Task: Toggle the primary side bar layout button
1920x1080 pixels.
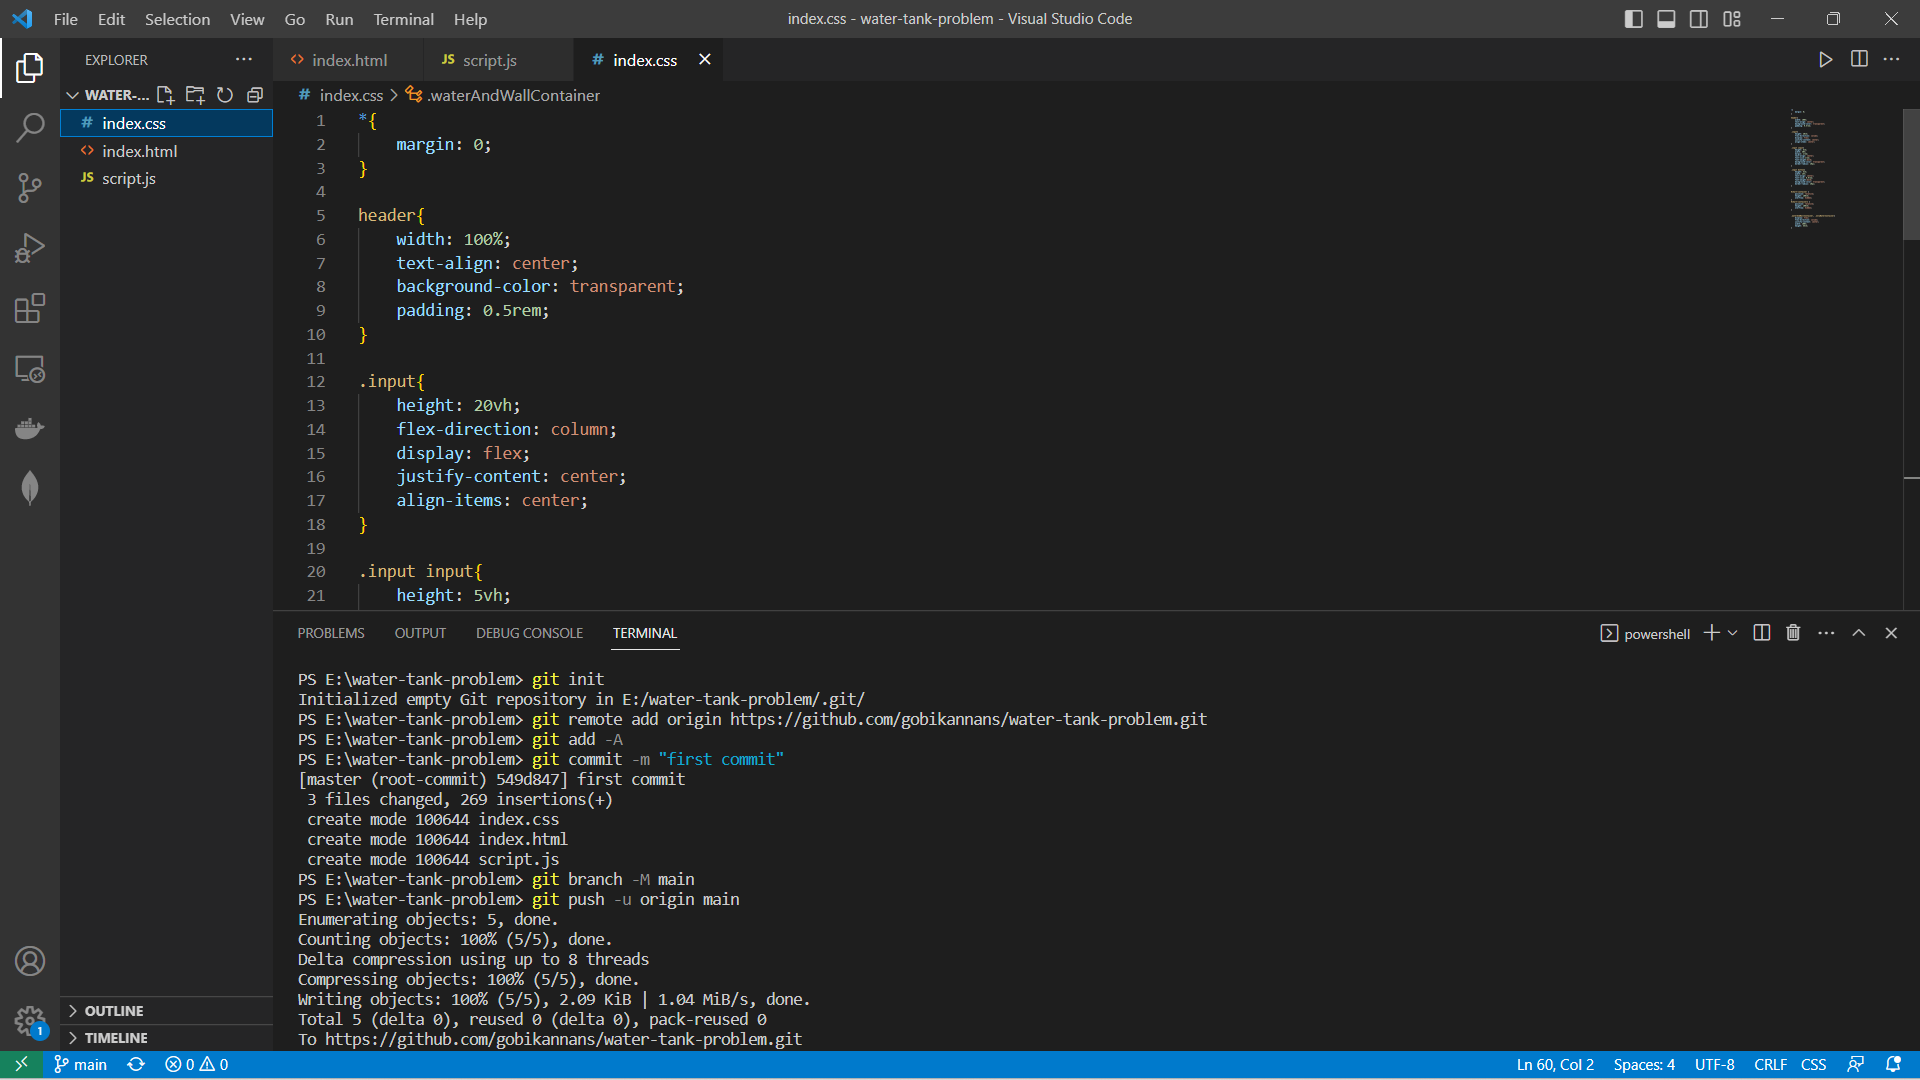Action: [1634, 19]
